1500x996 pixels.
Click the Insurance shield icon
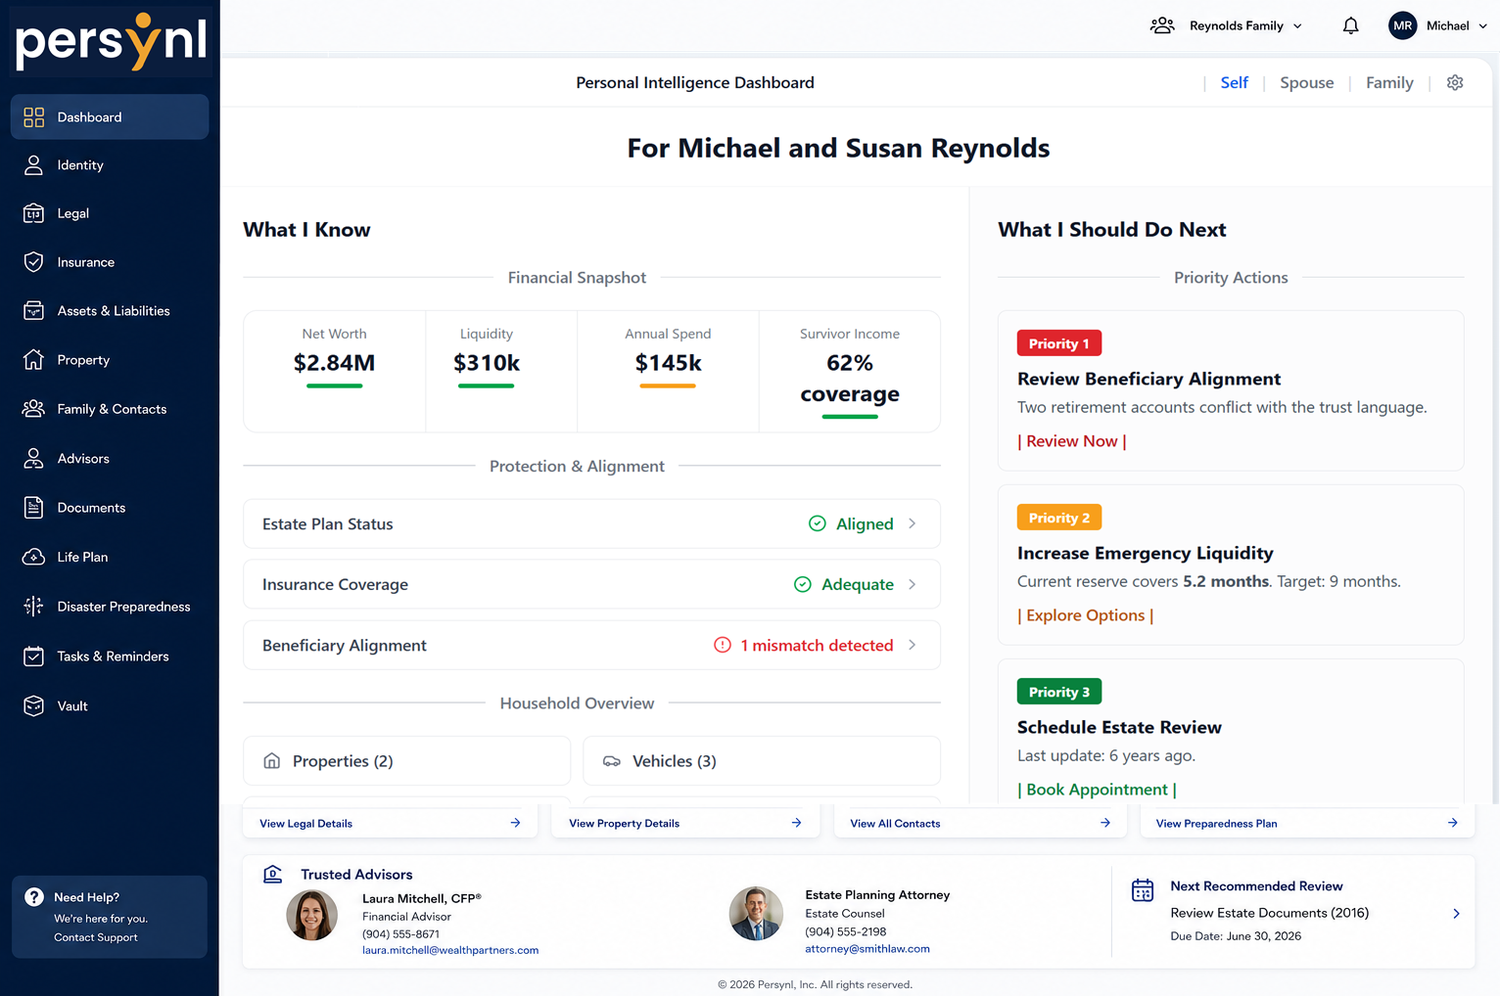[34, 262]
